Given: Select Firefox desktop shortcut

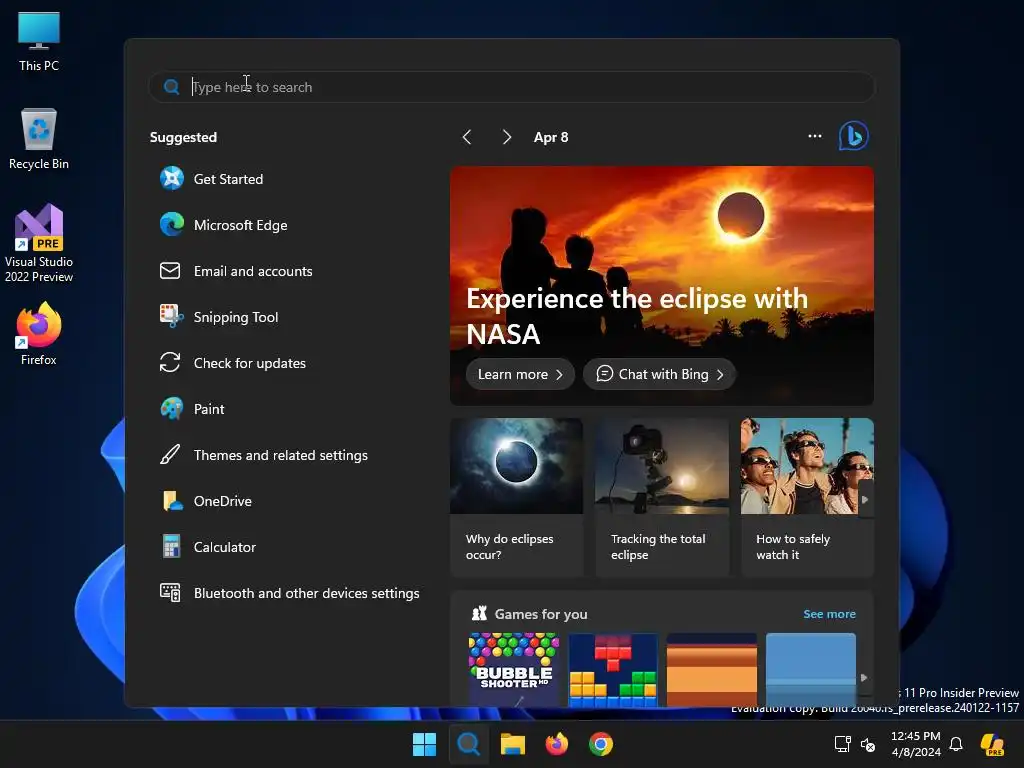Looking at the screenshot, I should (39, 334).
